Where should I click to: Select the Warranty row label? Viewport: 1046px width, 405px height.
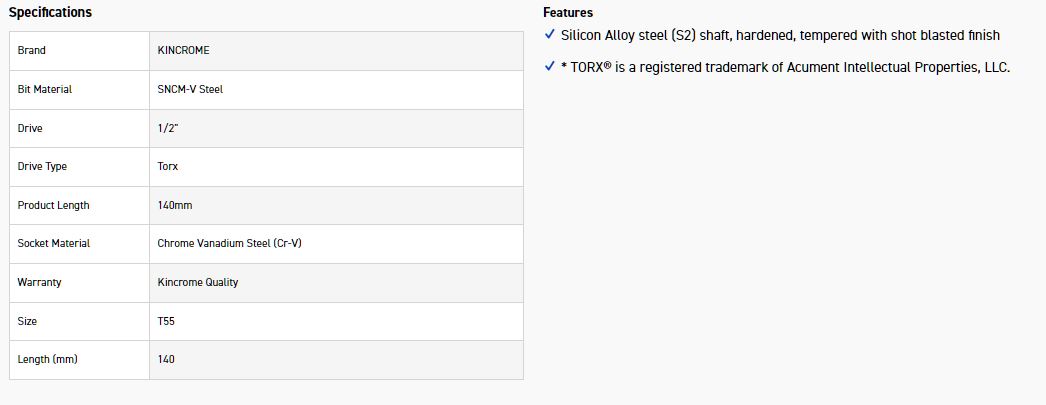tap(39, 282)
